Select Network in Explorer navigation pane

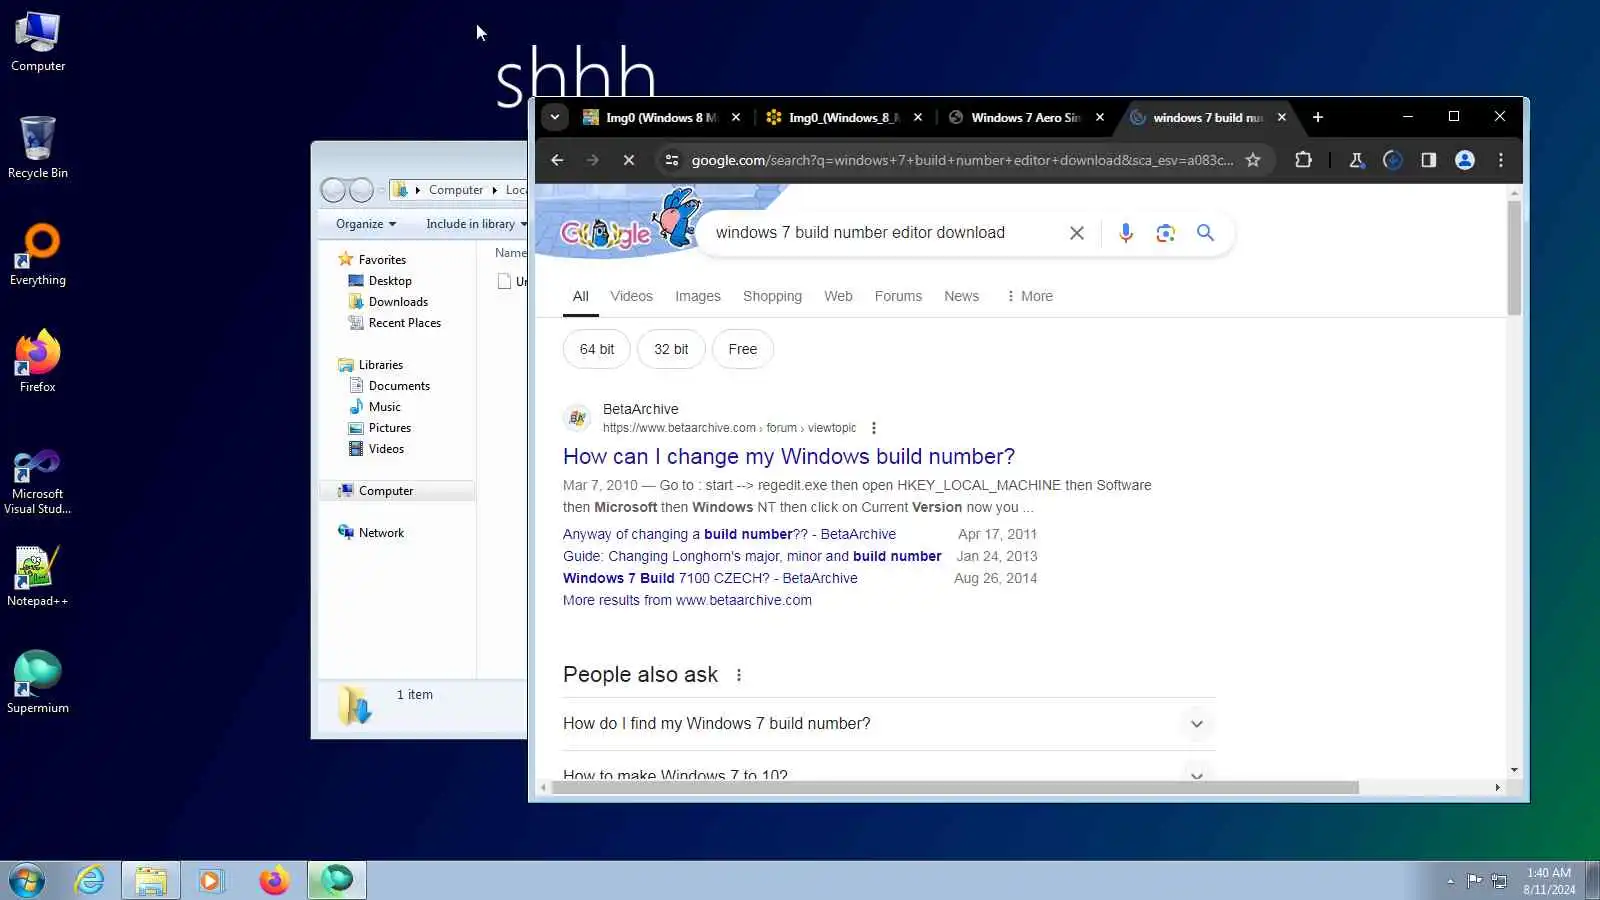click(x=381, y=533)
